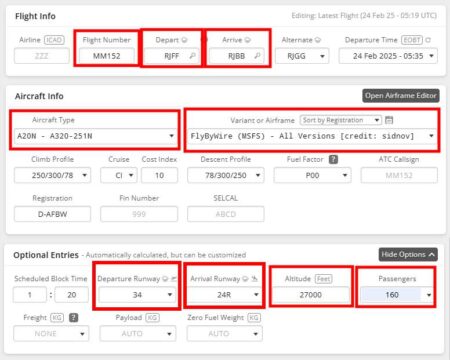450x360 pixels.
Task: Collapse section with Hide Options button
Action: point(408,255)
